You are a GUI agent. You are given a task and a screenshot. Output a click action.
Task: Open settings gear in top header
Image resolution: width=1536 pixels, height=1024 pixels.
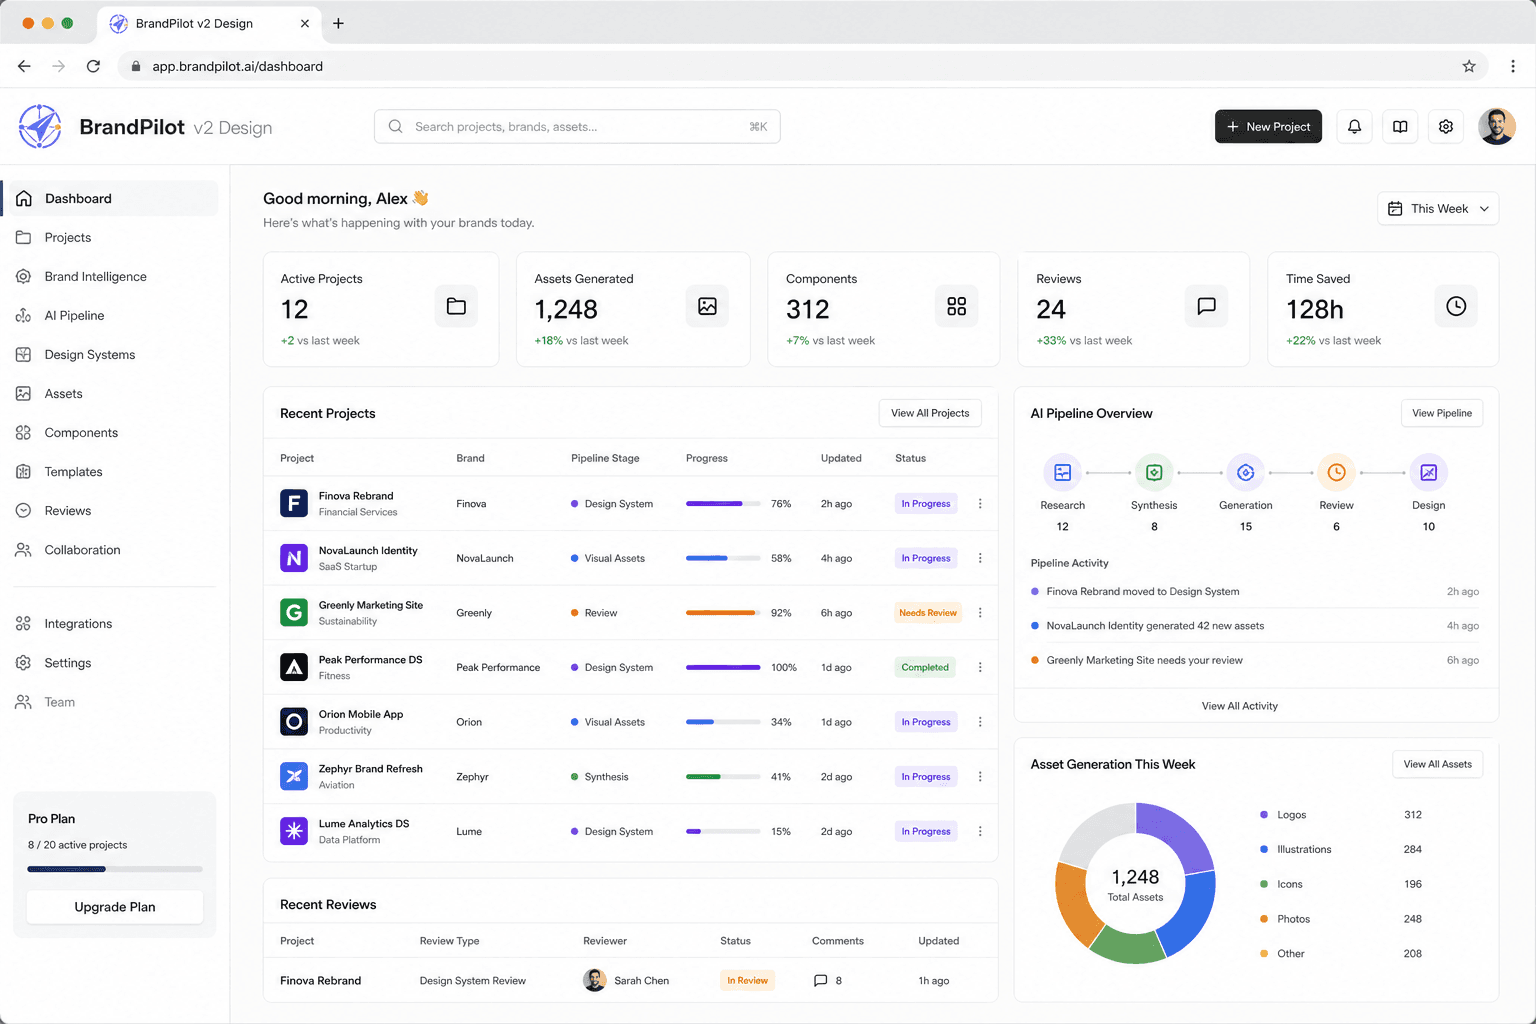[x=1446, y=127]
